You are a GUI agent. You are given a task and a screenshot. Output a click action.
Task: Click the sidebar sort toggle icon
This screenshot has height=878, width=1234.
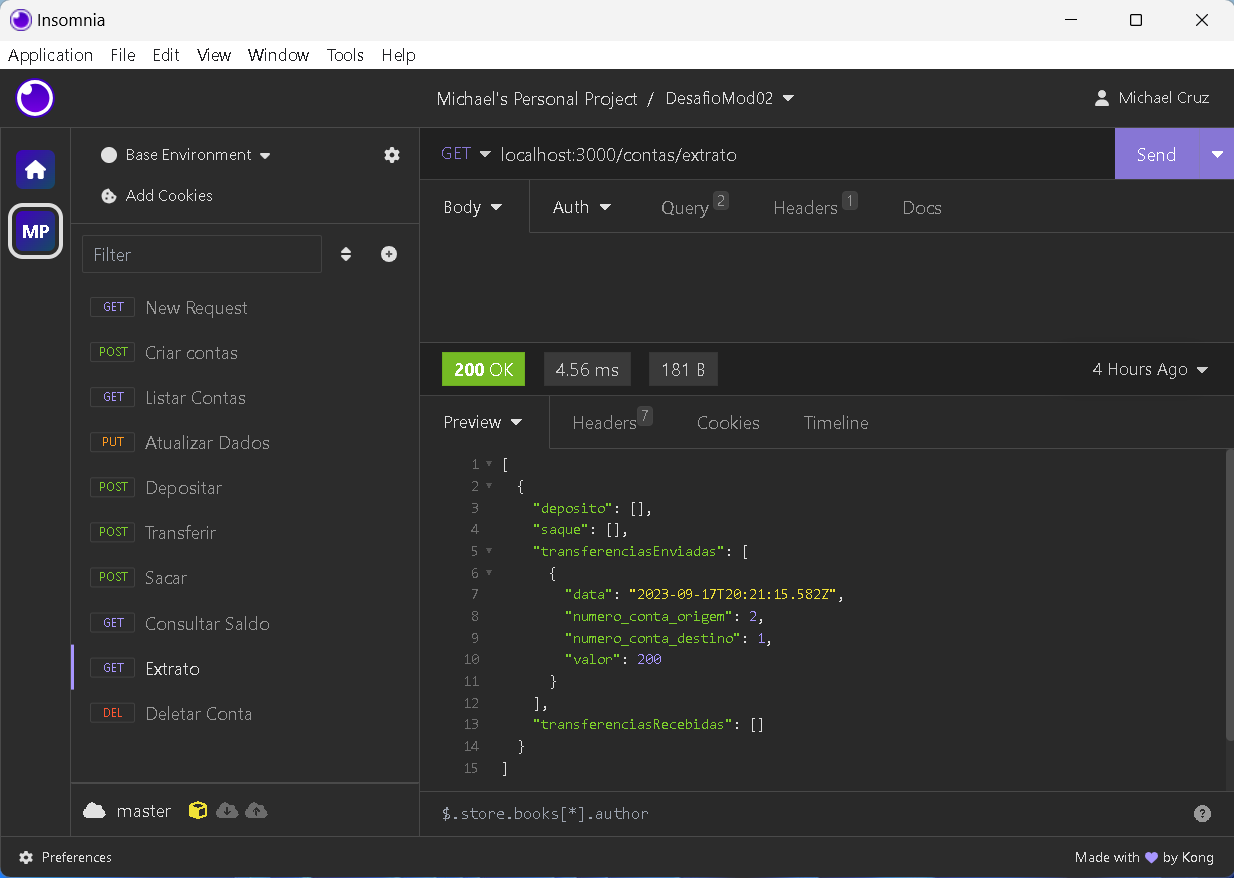tap(346, 254)
